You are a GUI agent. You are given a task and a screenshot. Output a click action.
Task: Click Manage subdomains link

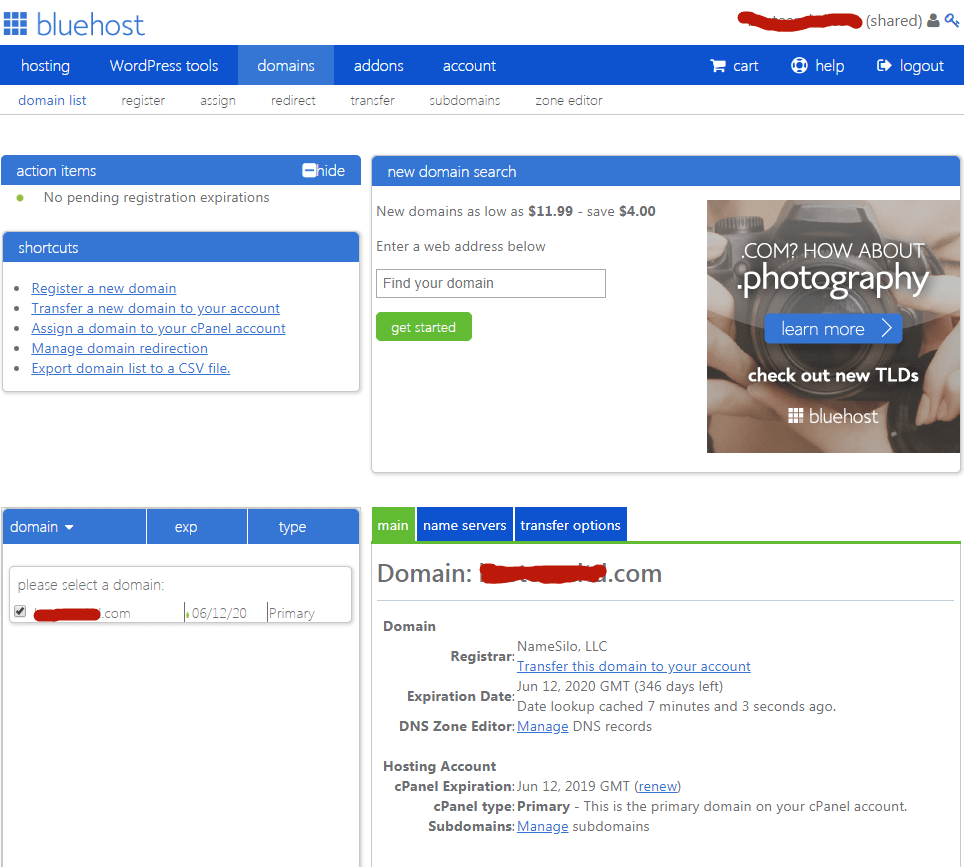coord(543,826)
